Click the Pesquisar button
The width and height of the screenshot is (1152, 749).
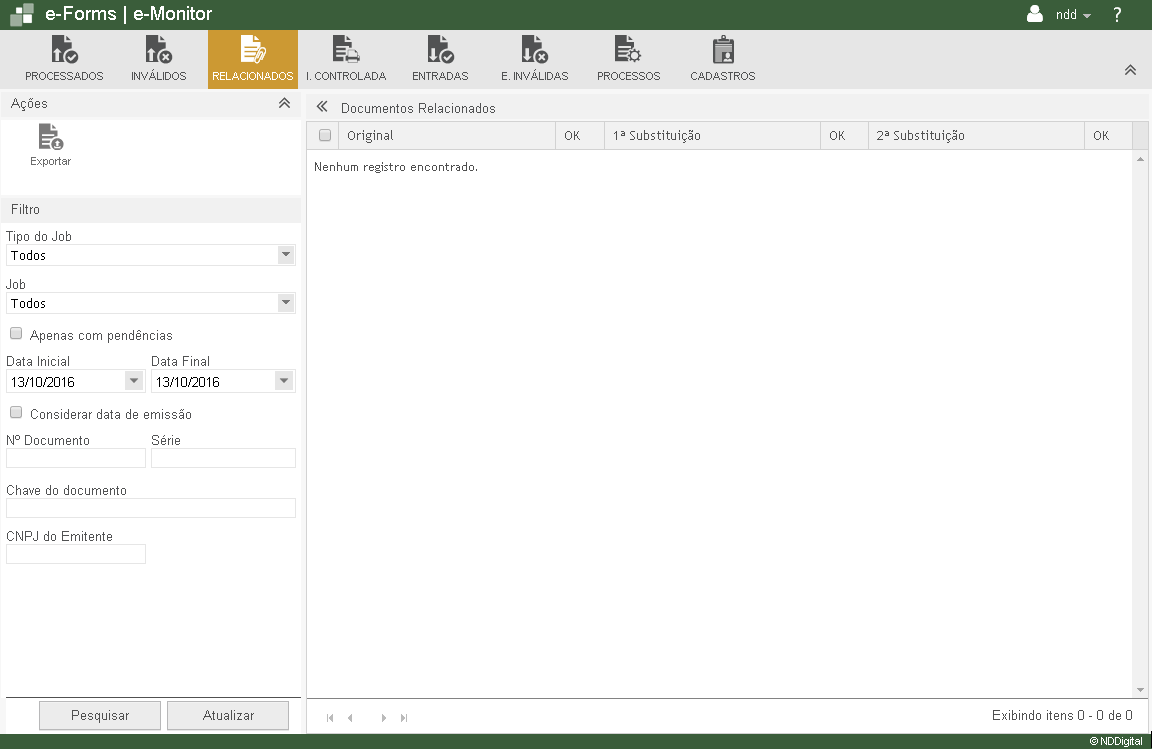(100, 715)
